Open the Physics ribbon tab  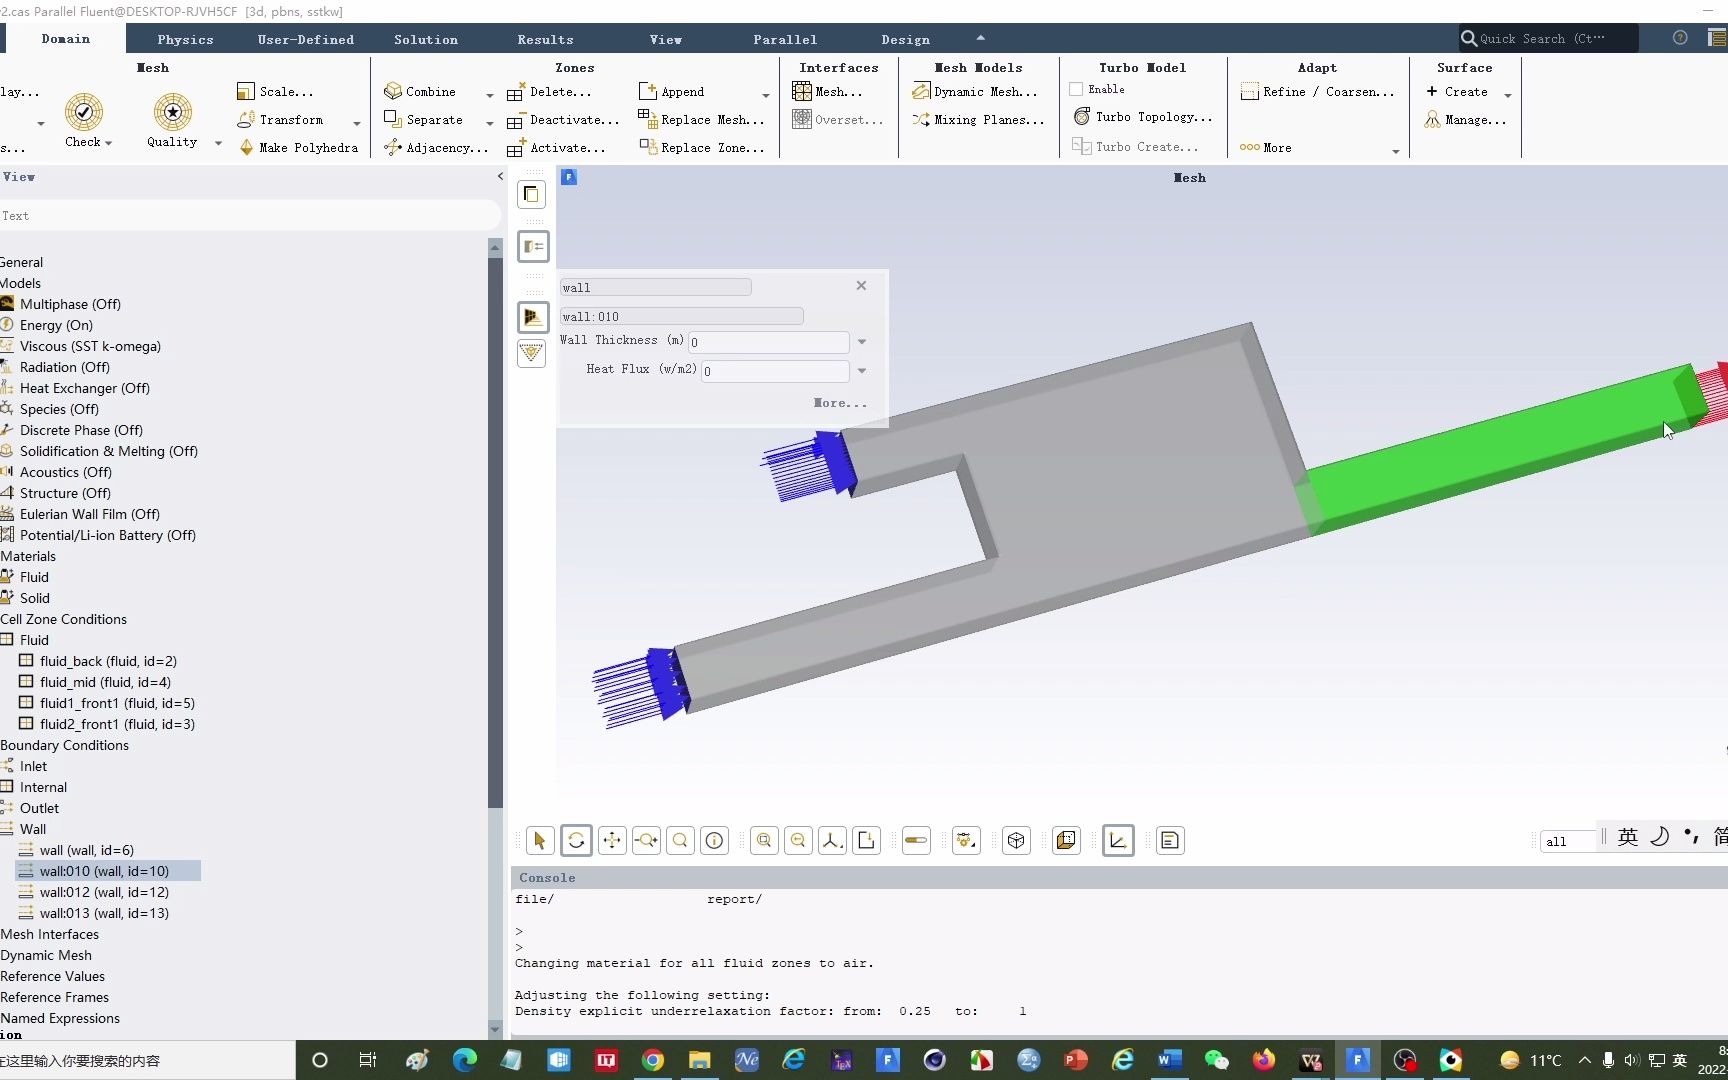[185, 39]
